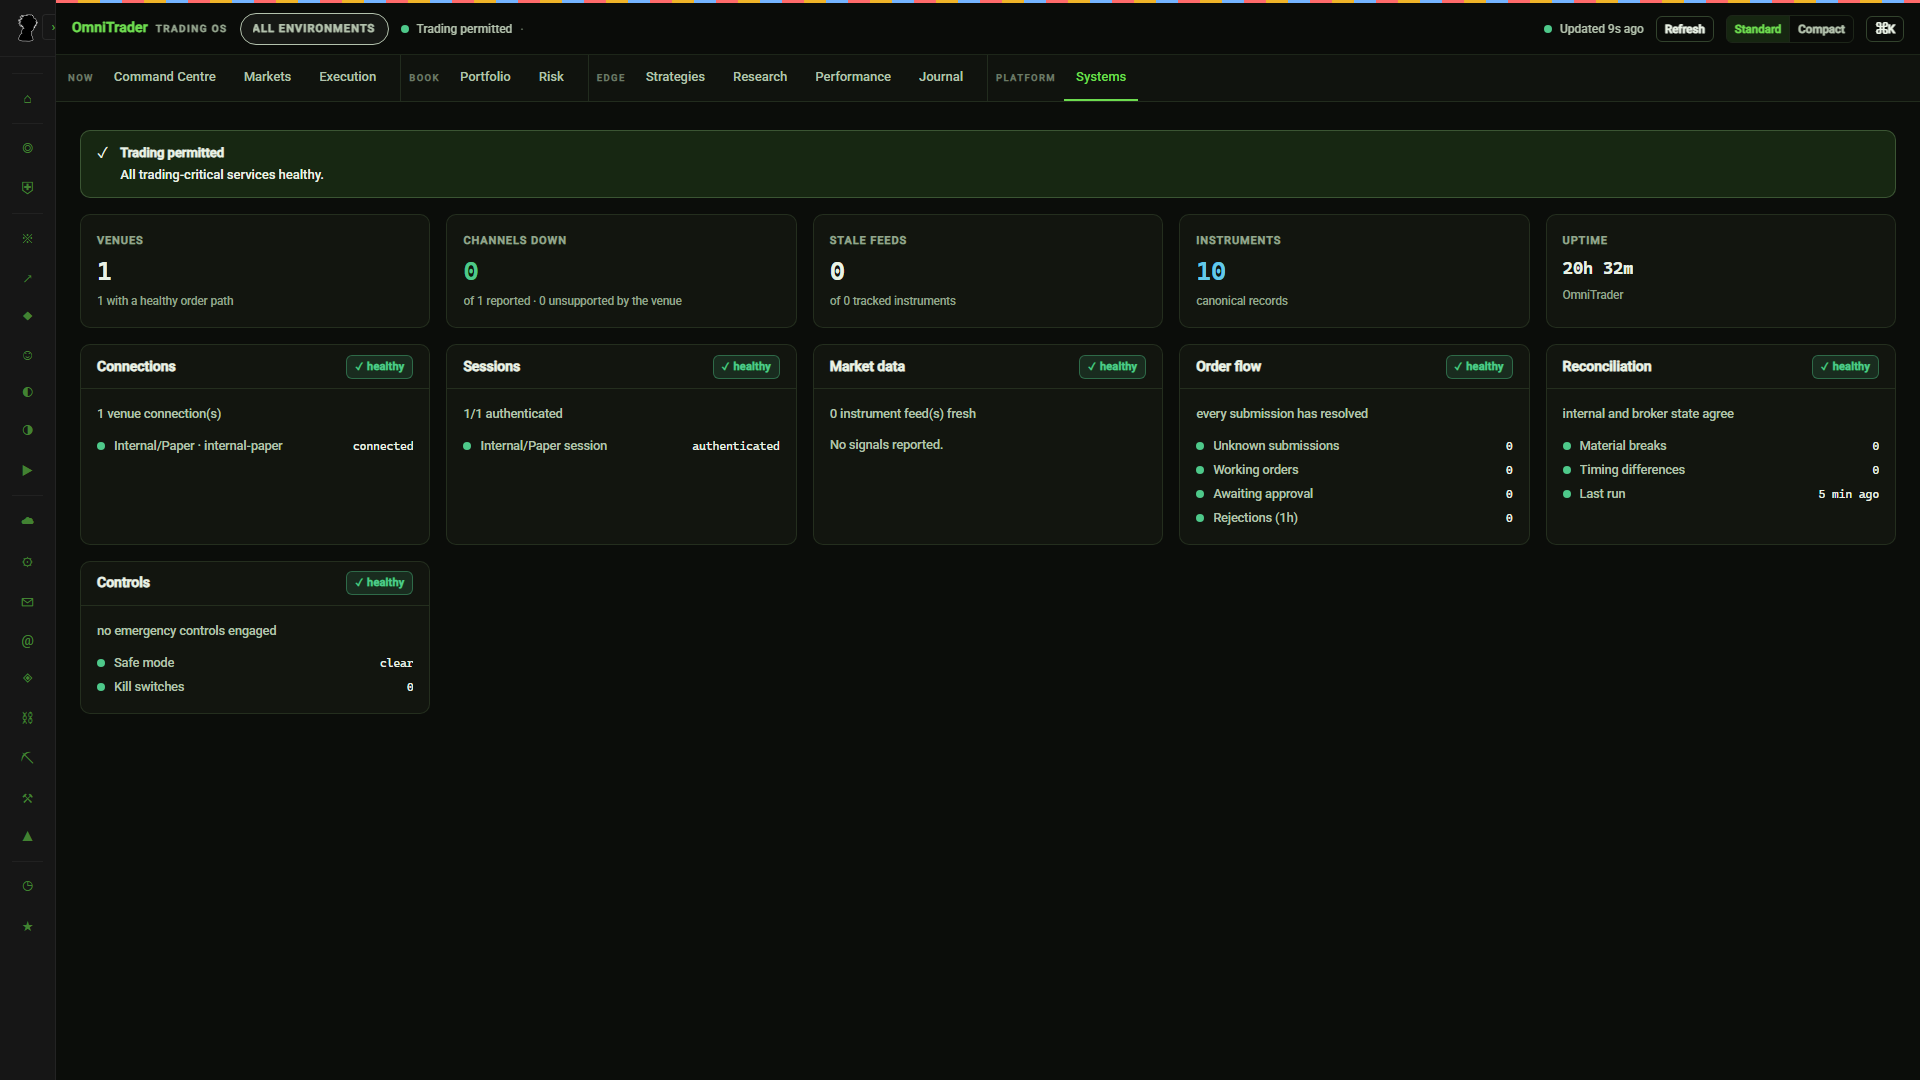Select the solid diamond icon in the sidebar
The width and height of the screenshot is (1920, 1080).
27,316
